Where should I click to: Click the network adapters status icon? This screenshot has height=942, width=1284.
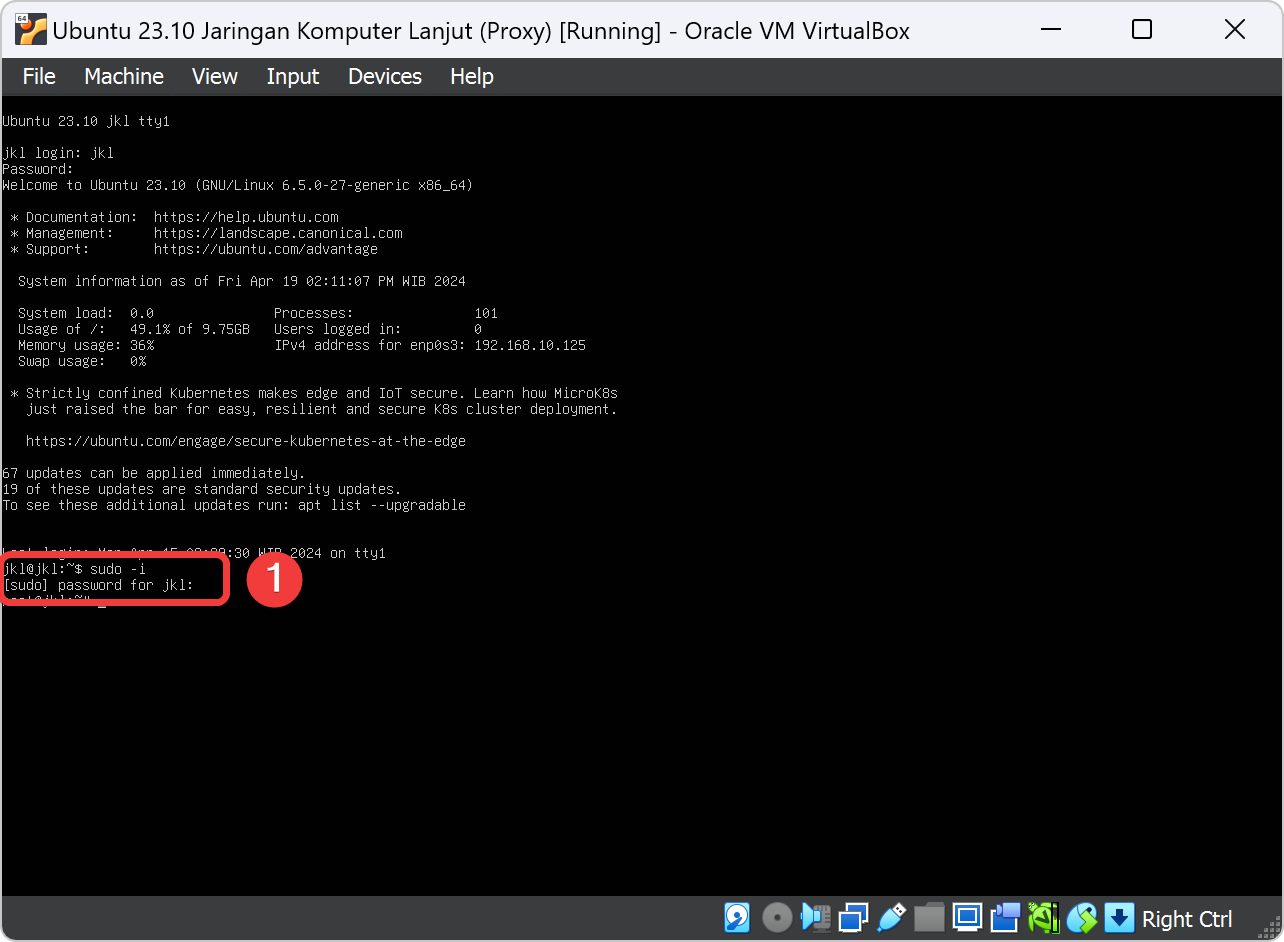pyautogui.click(x=854, y=917)
